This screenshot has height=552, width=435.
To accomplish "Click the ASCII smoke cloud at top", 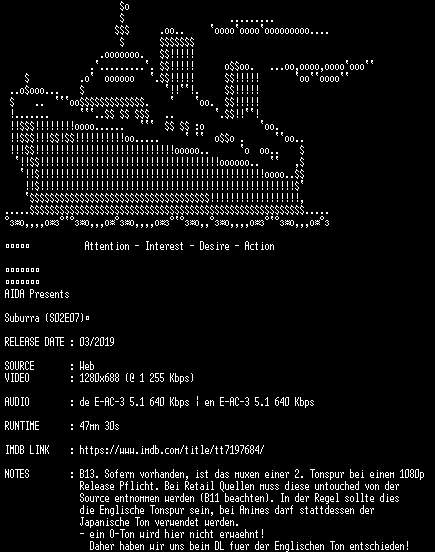I will [x=269, y=27].
